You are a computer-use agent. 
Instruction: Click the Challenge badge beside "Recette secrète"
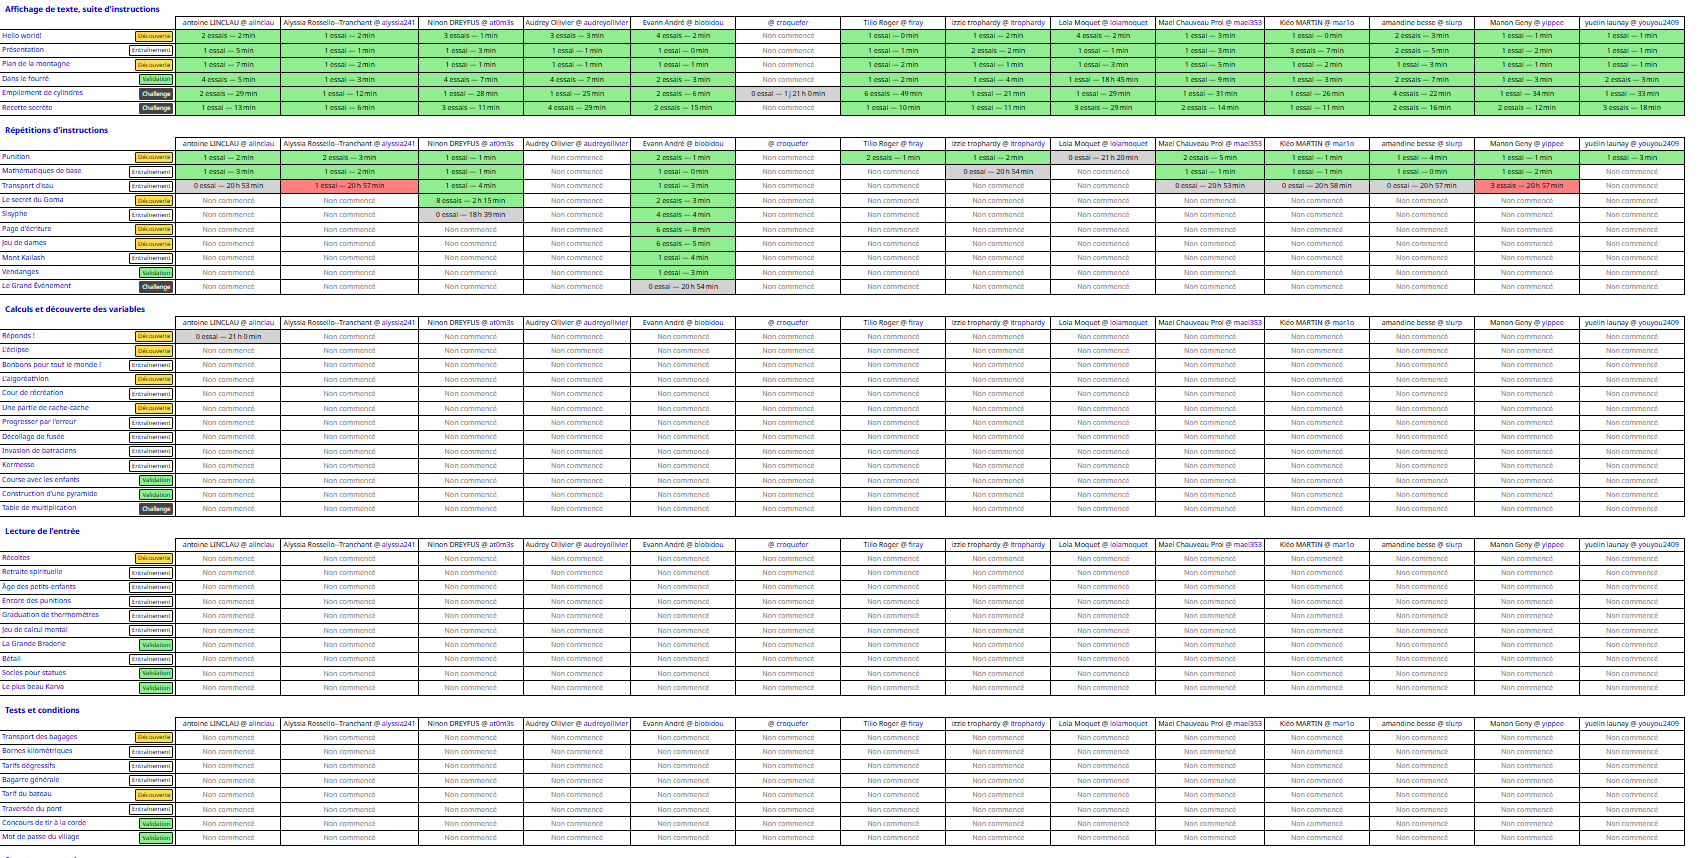point(155,108)
